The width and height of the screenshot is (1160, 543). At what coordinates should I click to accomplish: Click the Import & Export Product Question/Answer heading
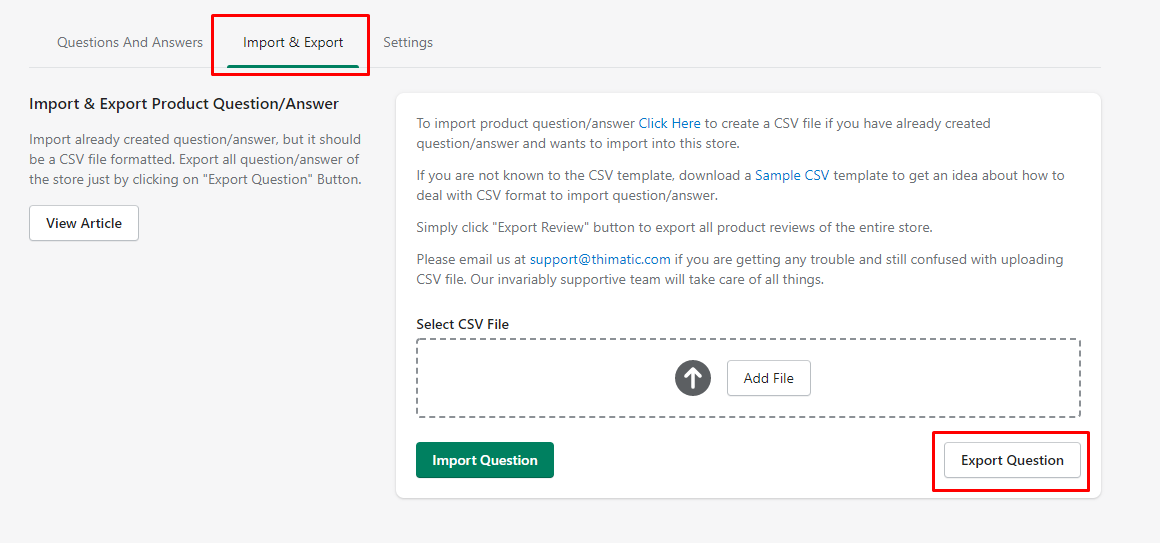tap(184, 104)
